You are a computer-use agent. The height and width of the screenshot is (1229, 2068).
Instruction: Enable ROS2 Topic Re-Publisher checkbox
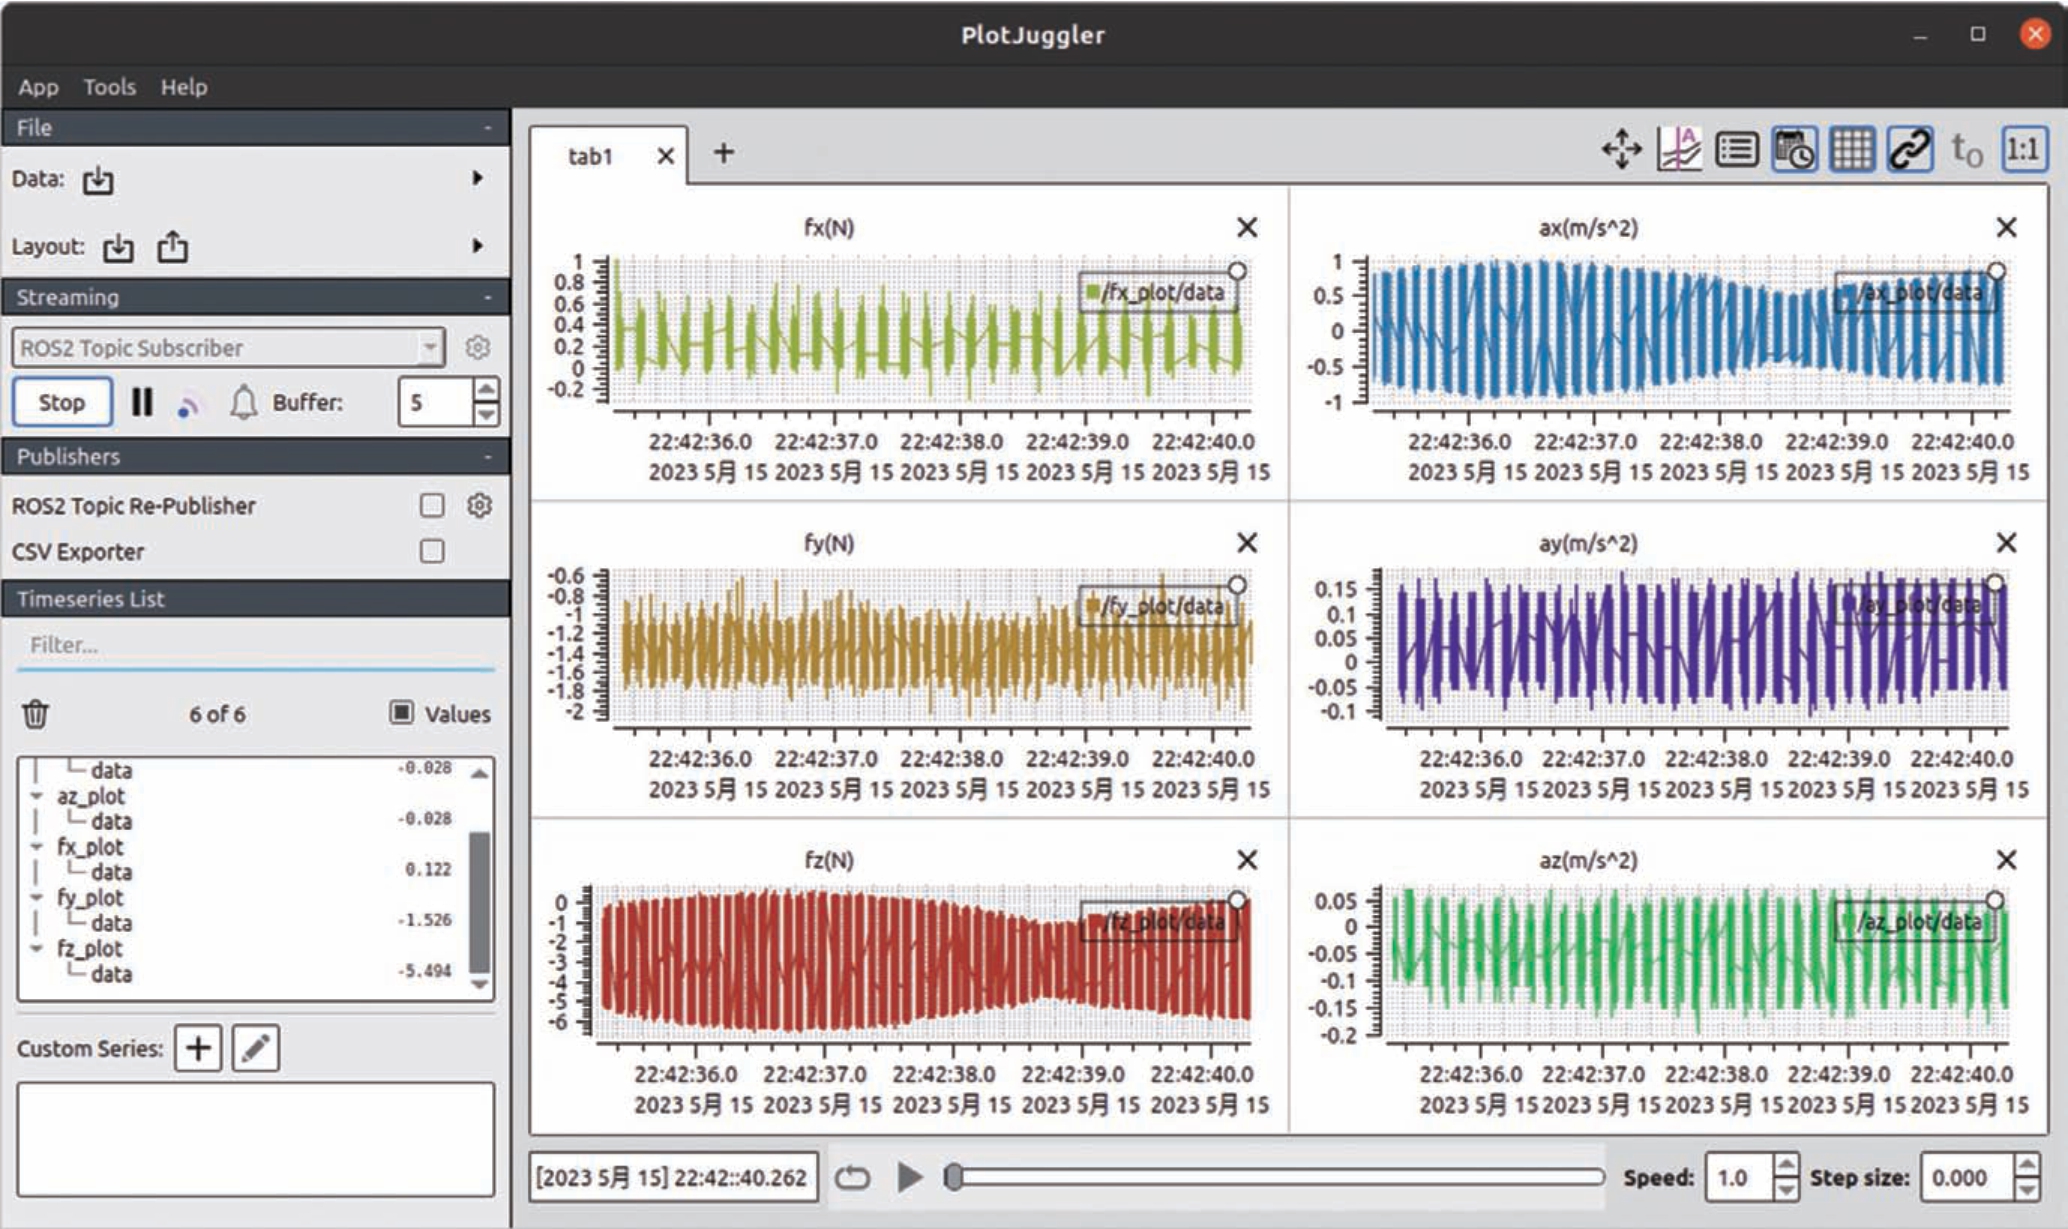432,505
